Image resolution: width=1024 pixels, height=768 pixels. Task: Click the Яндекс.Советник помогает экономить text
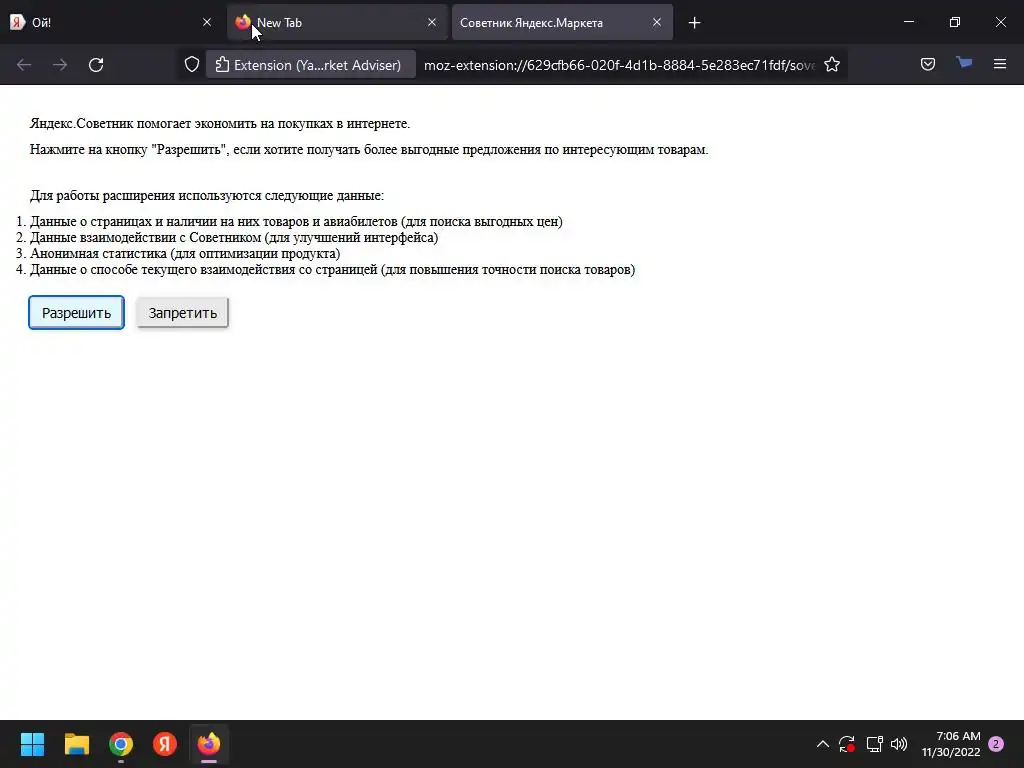pos(219,123)
